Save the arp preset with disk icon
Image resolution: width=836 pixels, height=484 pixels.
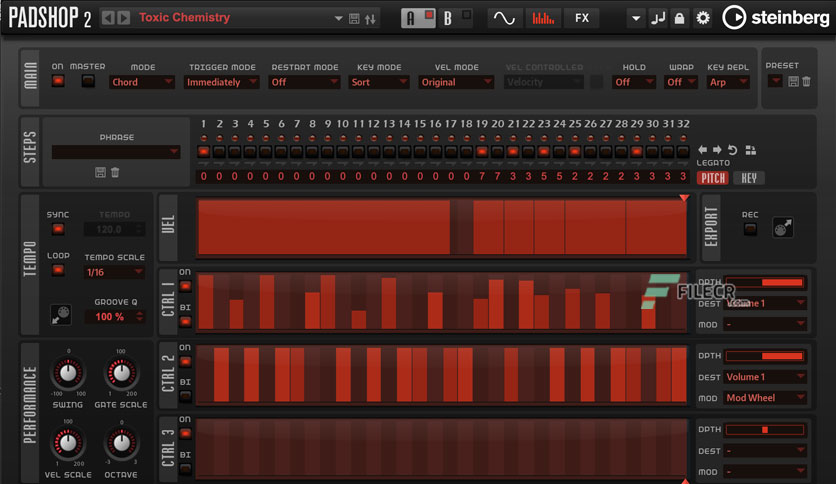click(793, 82)
